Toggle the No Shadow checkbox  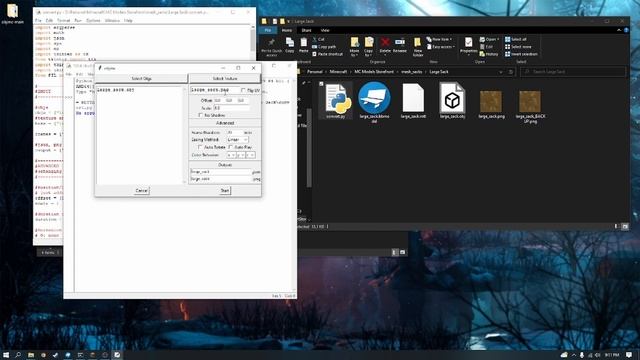pyautogui.click(x=200, y=115)
